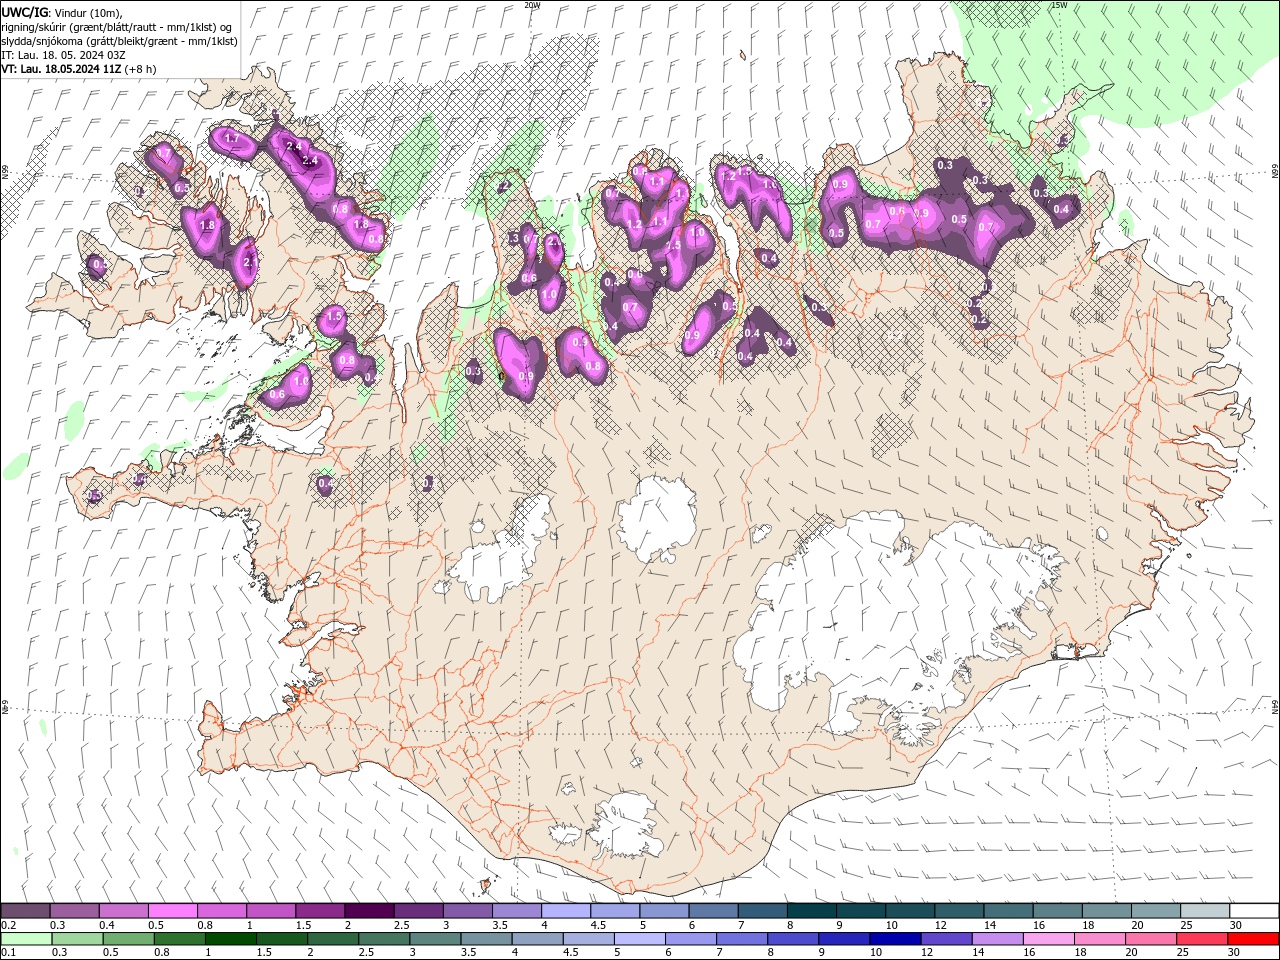
Task: Click the top-row legend swatch between 4 and 4.5
Action: pos(566,911)
